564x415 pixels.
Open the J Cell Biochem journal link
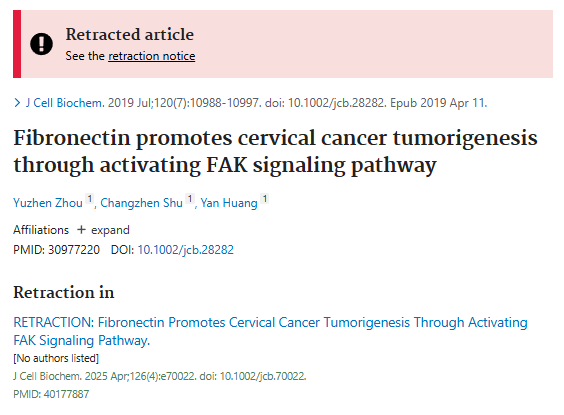tap(65, 103)
